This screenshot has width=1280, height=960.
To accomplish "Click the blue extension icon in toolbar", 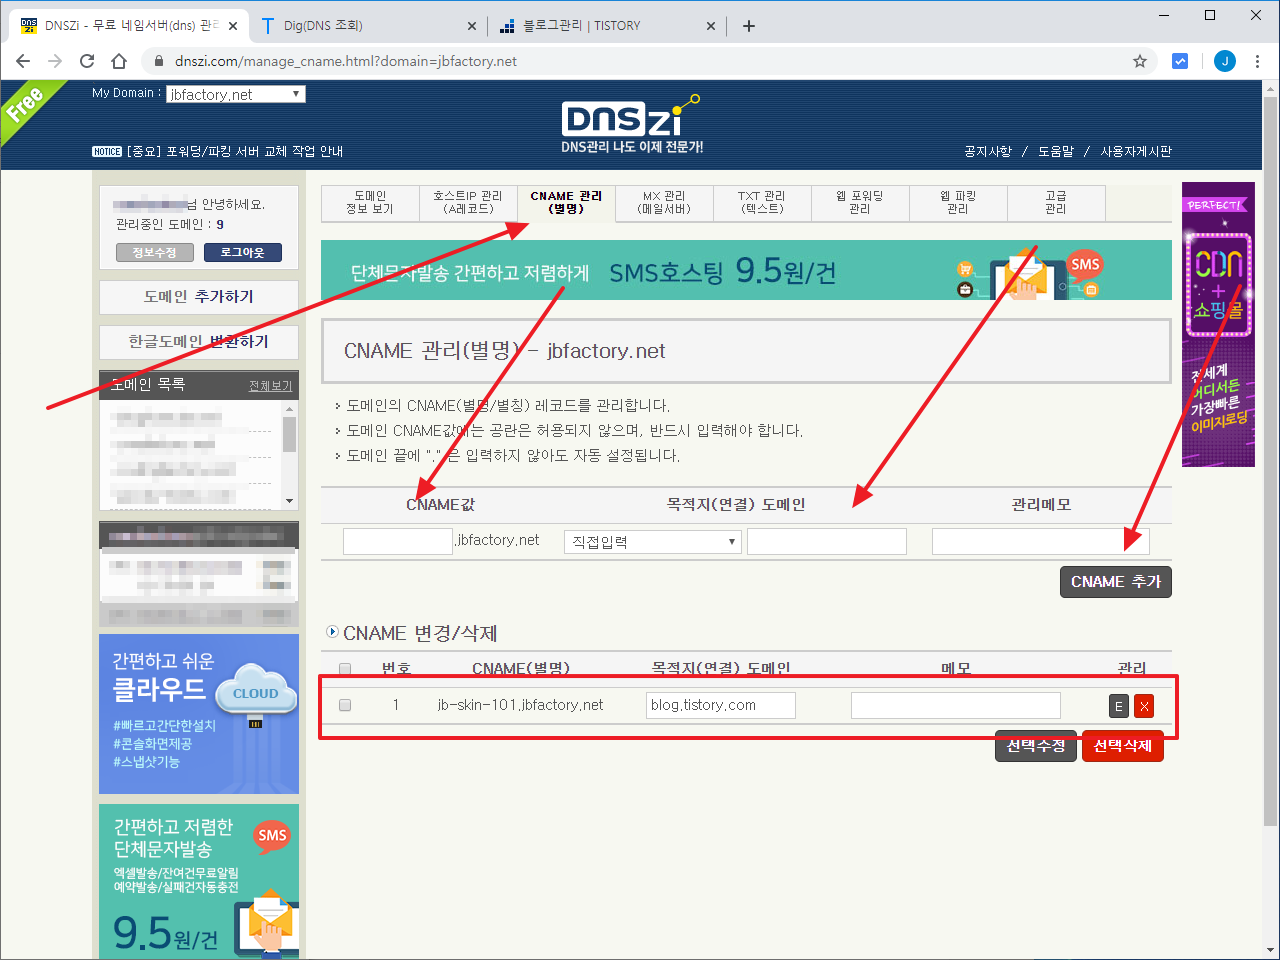I will pos(1180,61).
